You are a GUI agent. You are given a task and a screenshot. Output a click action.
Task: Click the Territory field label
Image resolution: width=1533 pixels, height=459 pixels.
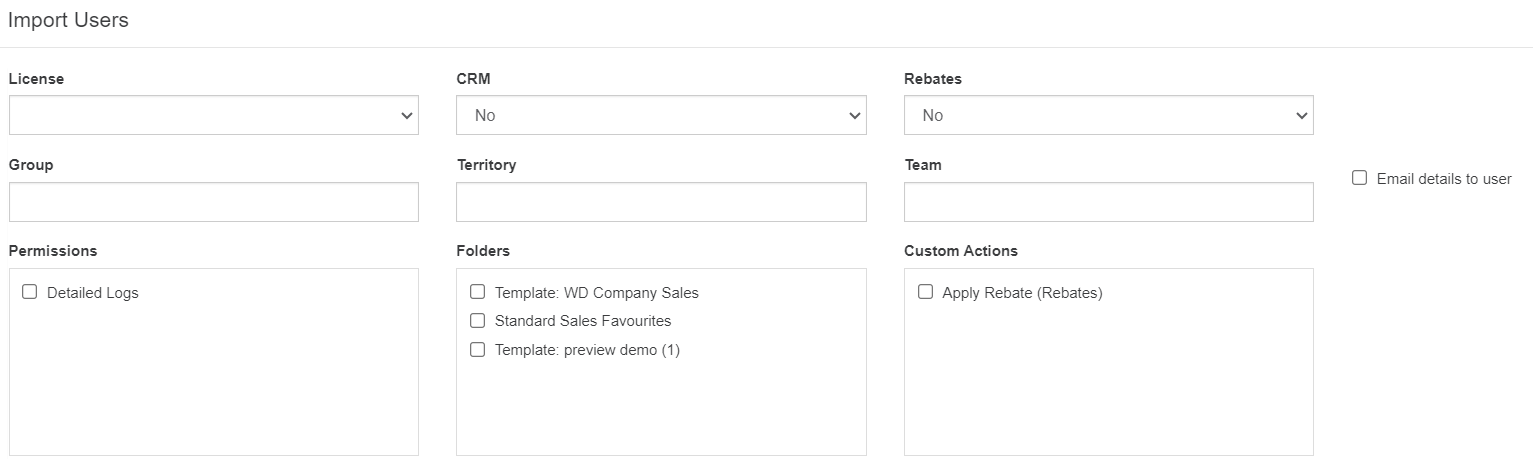tap(486, 165)
